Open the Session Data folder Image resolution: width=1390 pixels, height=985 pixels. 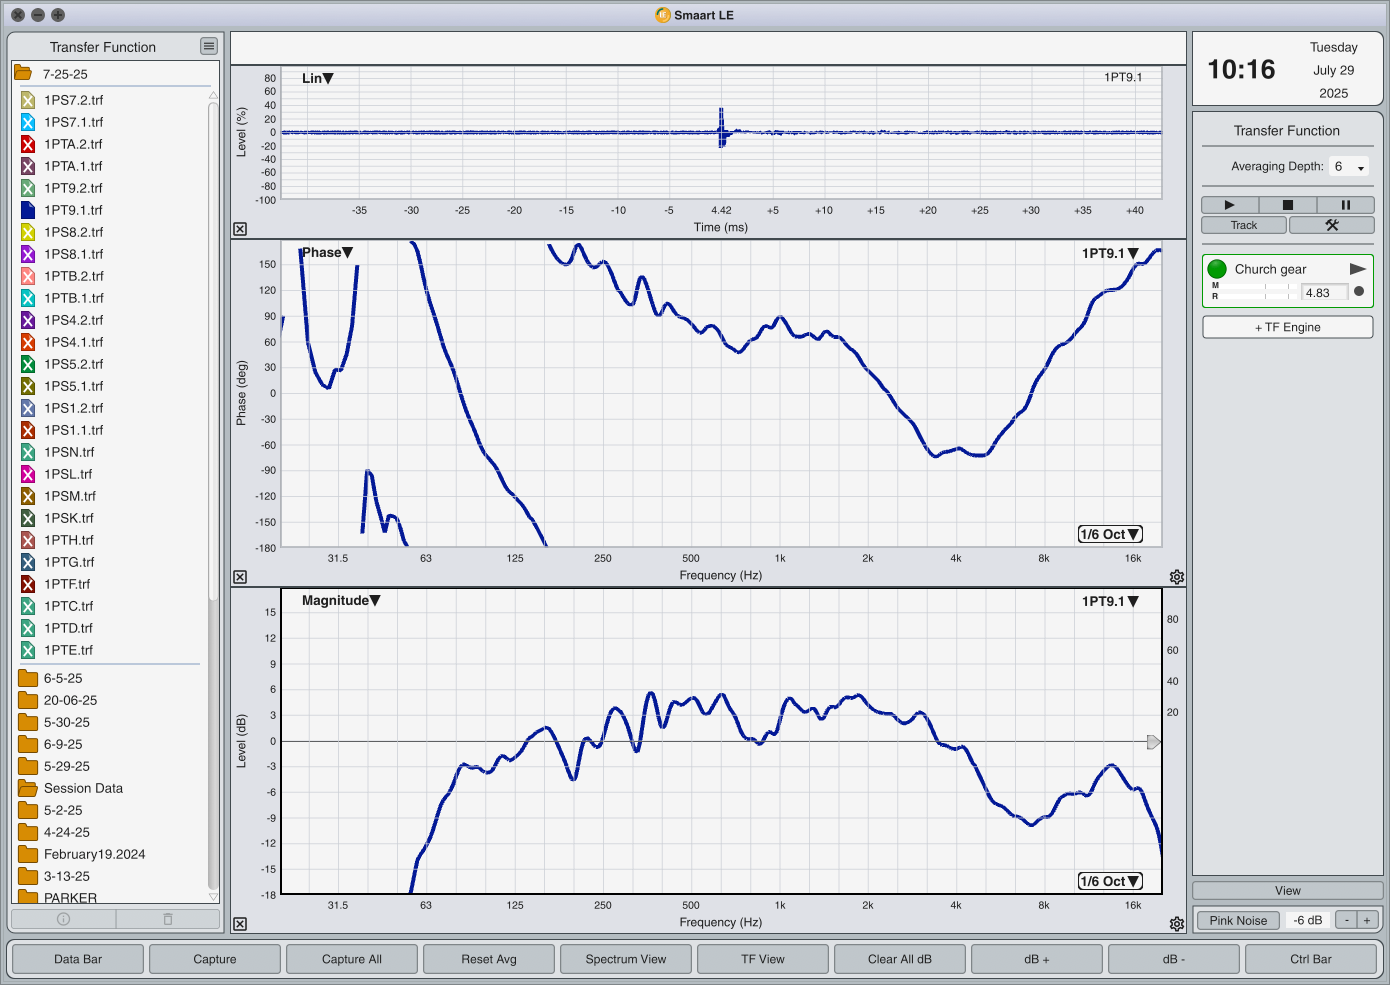point(28,788)
